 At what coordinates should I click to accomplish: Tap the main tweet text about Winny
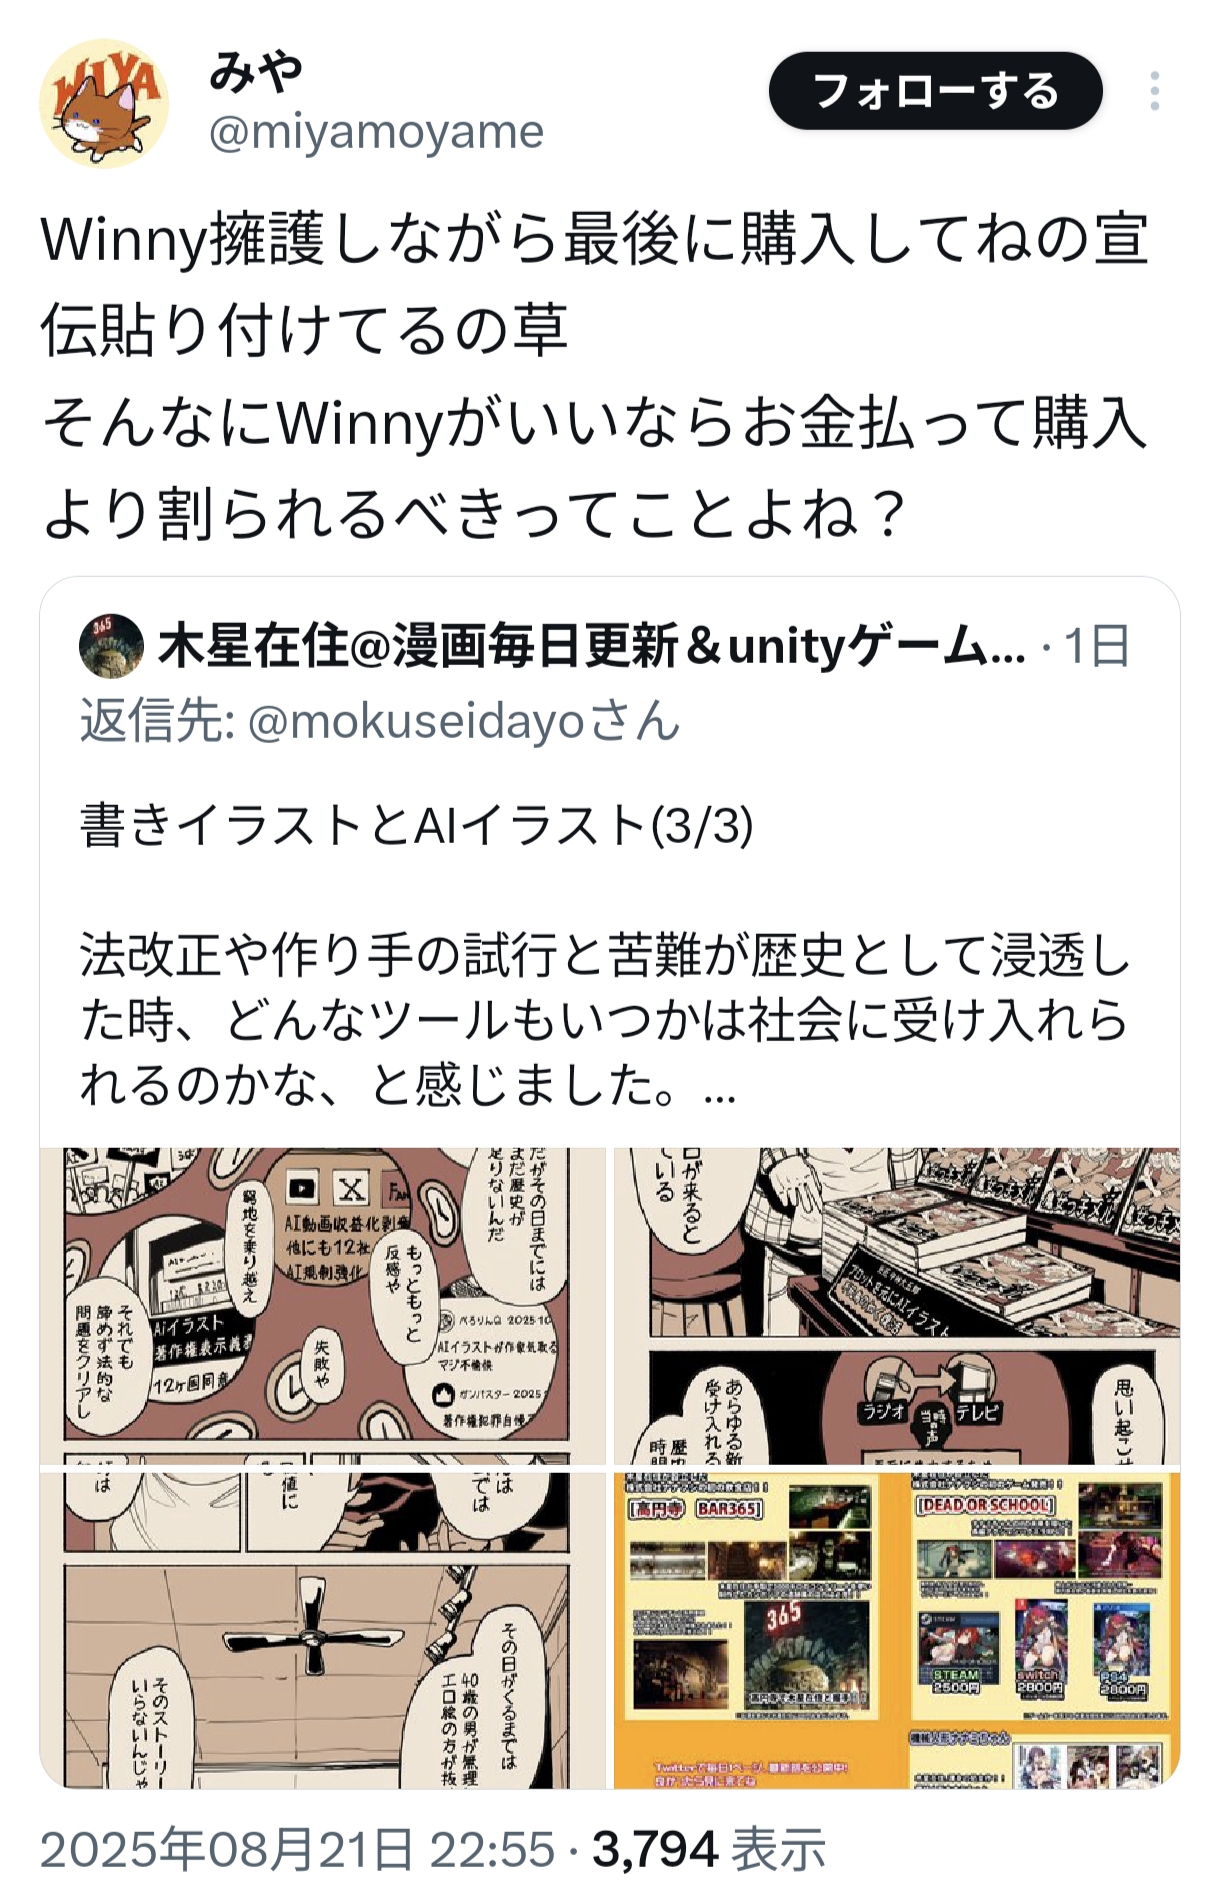595,376
